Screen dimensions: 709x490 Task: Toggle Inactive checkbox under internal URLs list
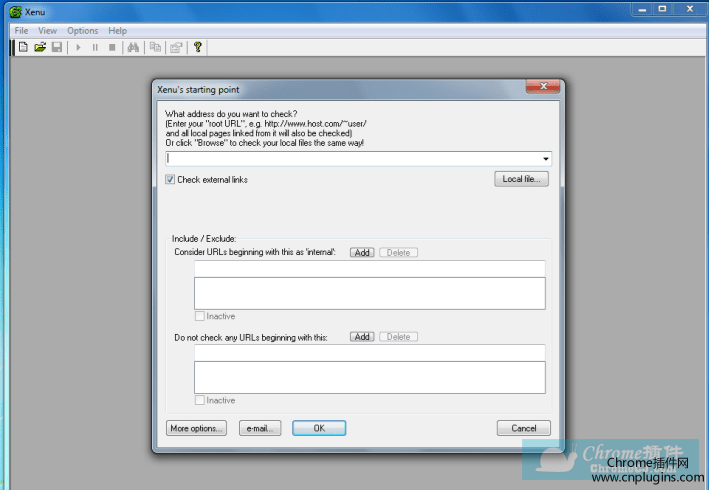point(199,316)
